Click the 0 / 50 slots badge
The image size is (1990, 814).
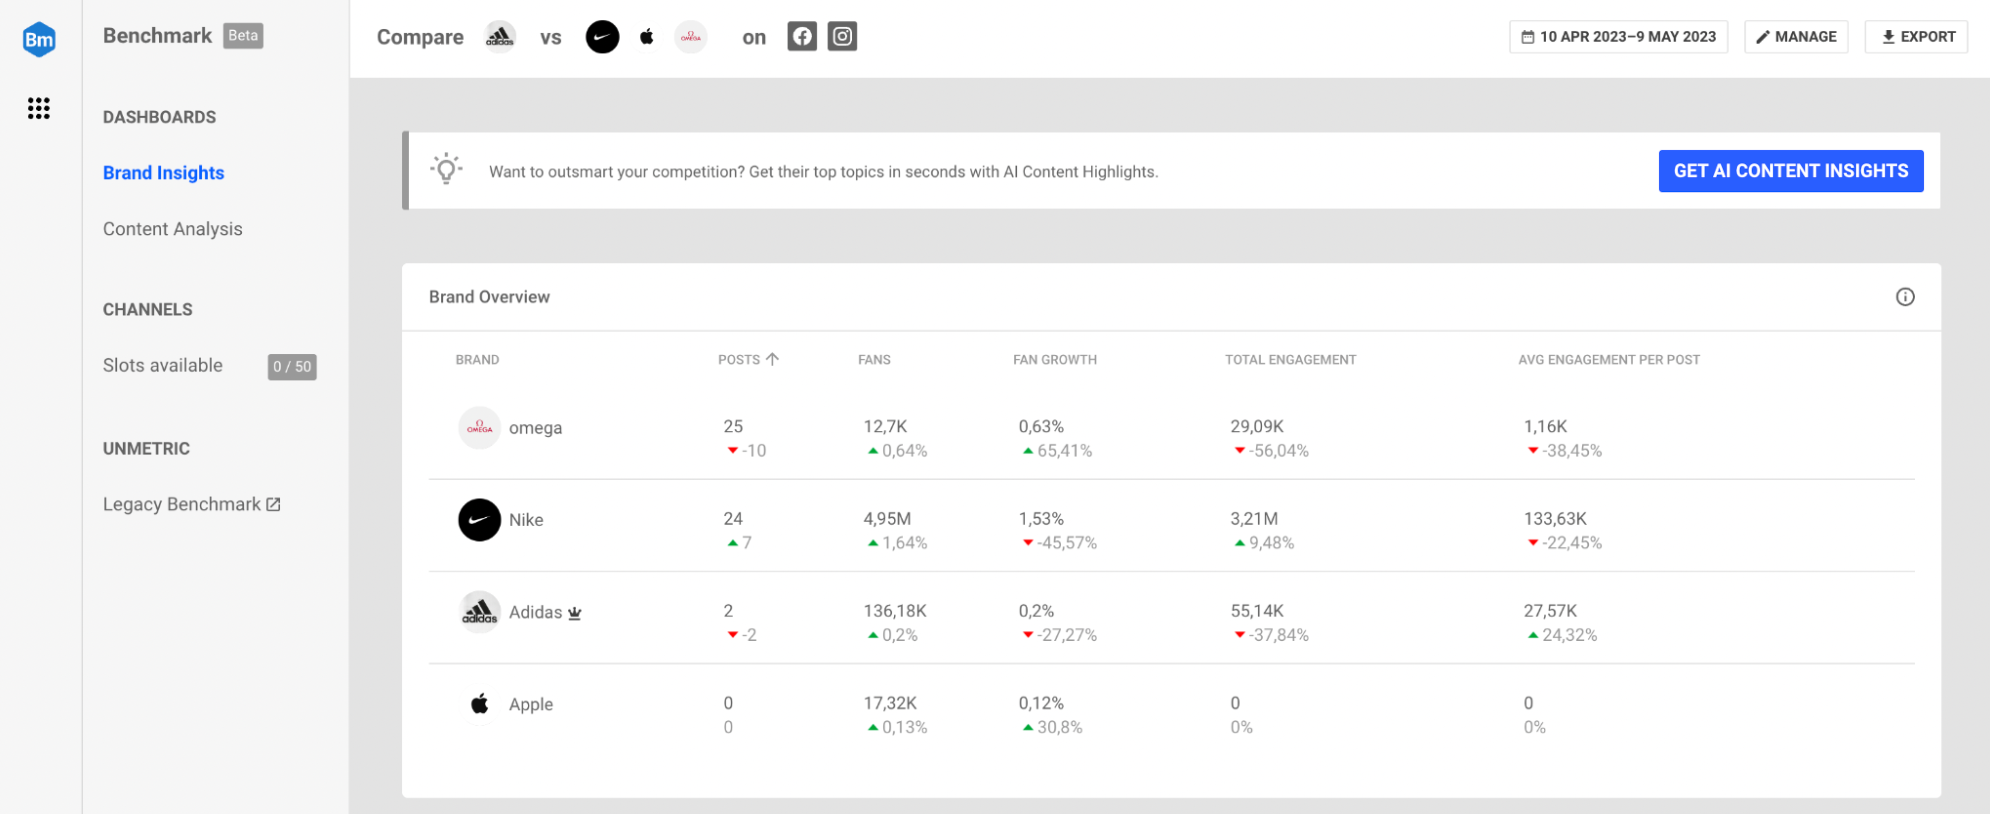click(x=292, y=367)
